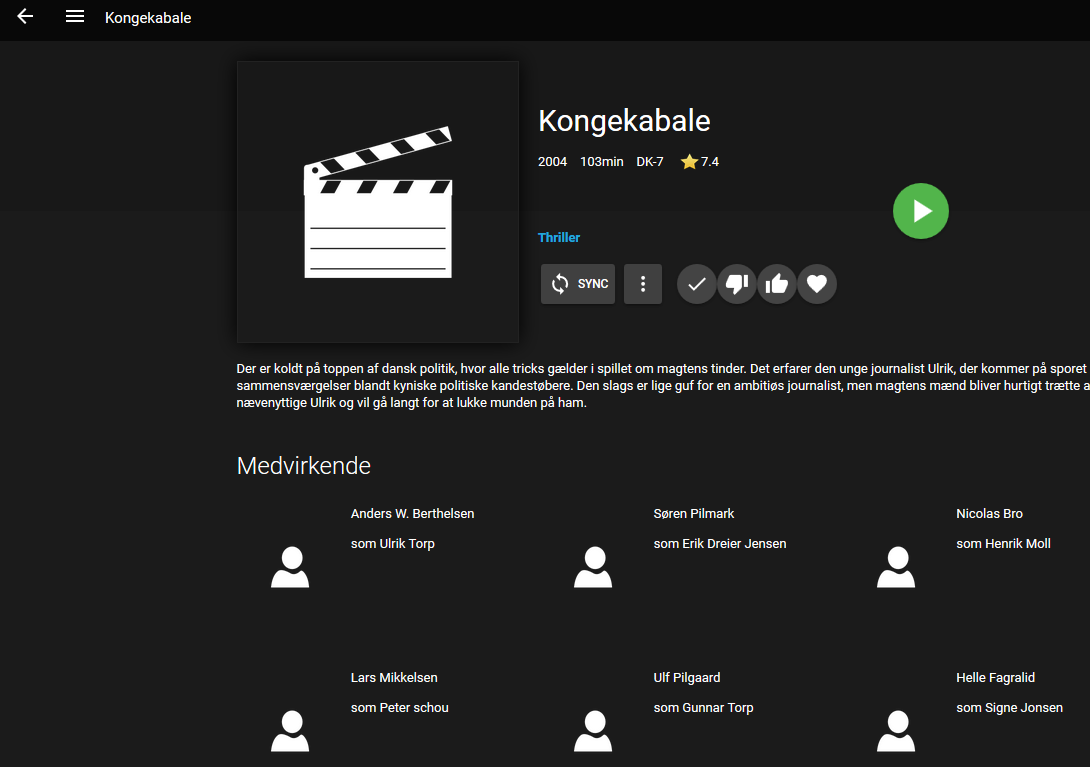This screenshot has height=767, width=1090.
Task: Open the Thriller genre link
Action: 559,237
